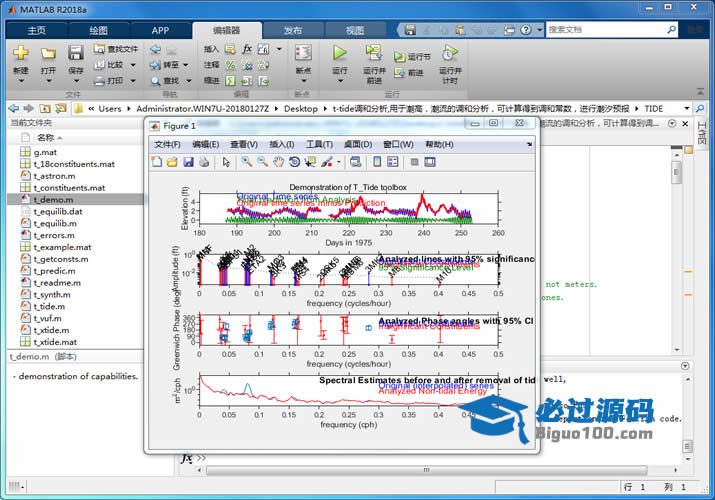This screenshot has height=500, width=715.
Task: Toggle the Zoom Out tool in Figure 1
Action: [x=263, y=162]
